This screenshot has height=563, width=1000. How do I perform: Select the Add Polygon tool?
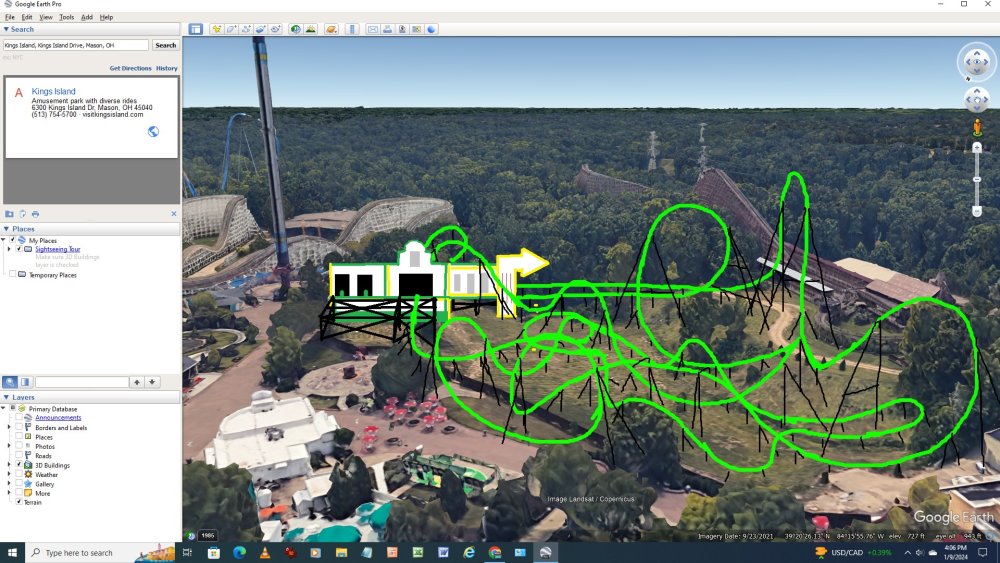[x=231, y=29]
